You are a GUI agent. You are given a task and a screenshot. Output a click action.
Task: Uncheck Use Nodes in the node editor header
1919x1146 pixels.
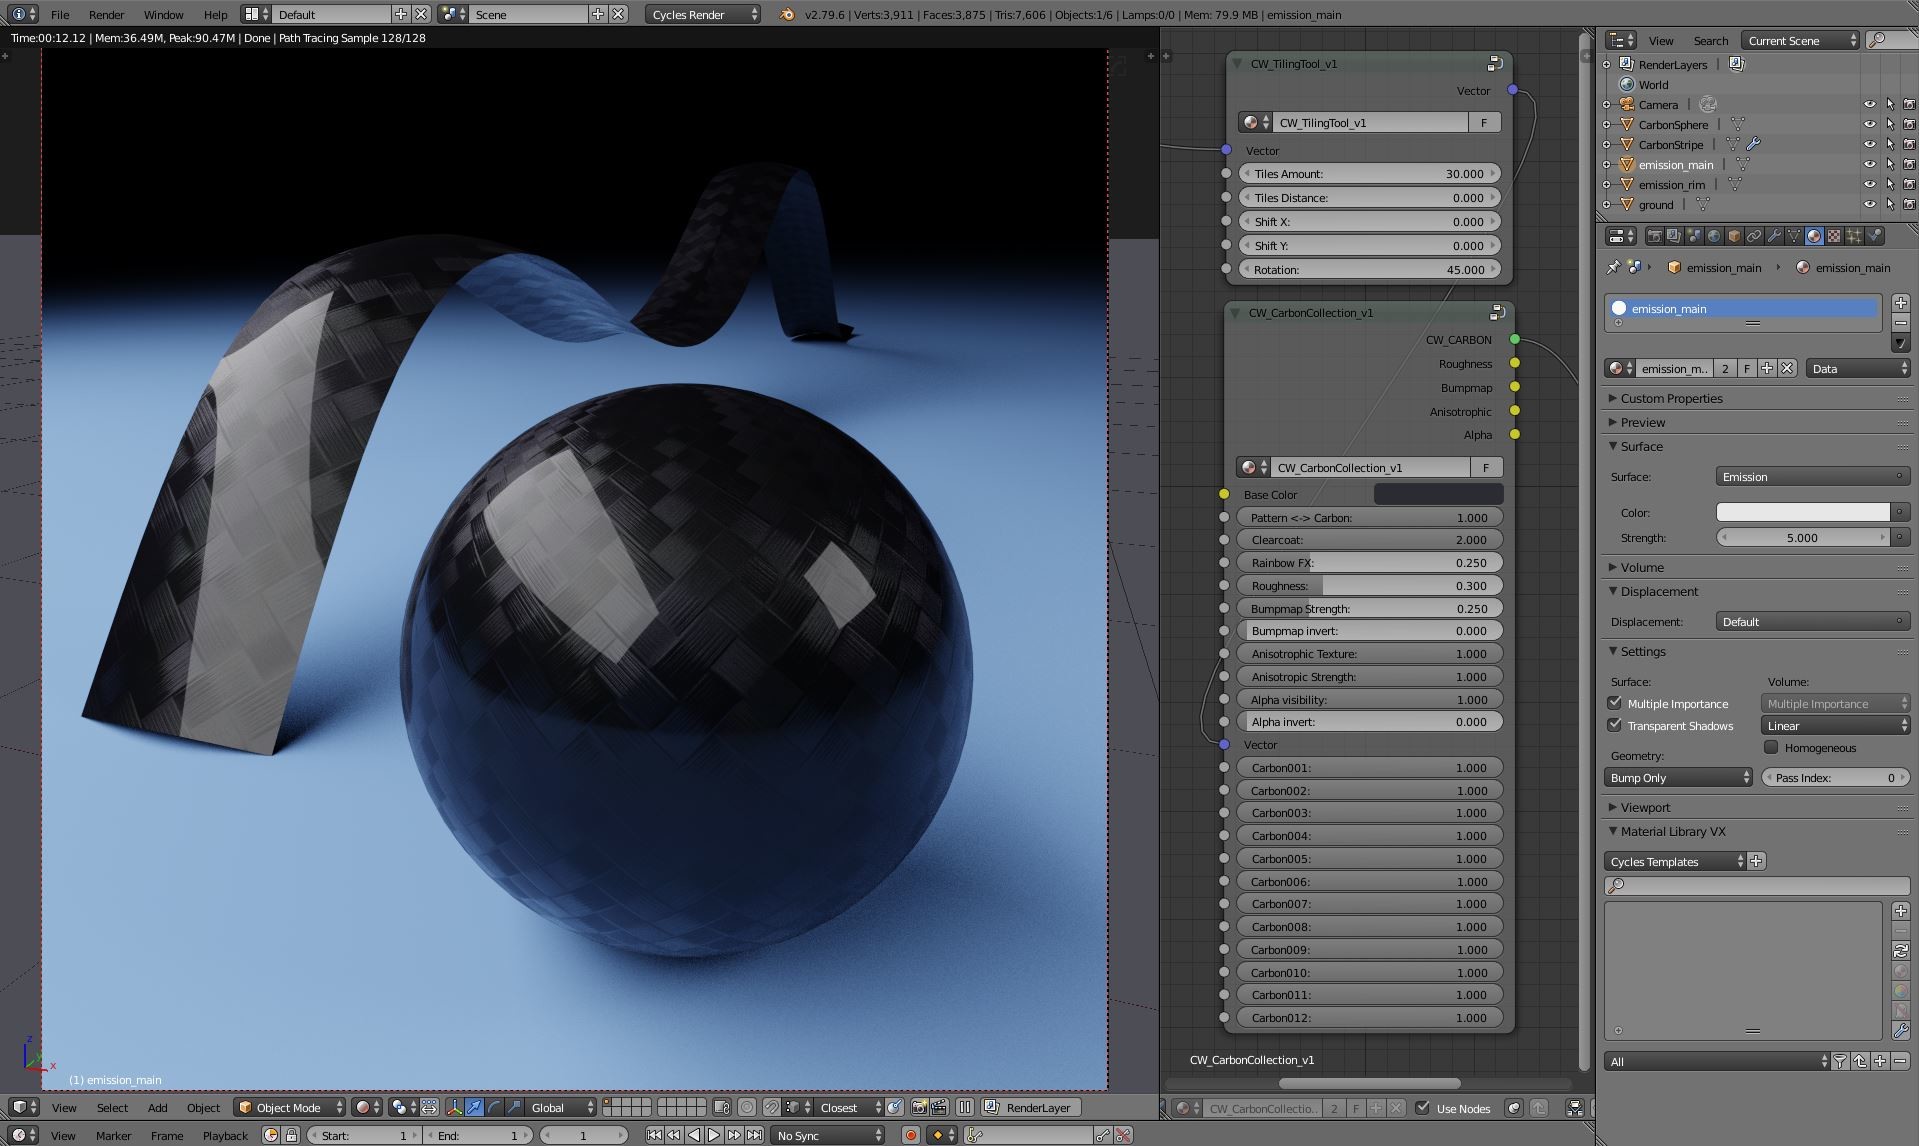pos(1423,1108)
